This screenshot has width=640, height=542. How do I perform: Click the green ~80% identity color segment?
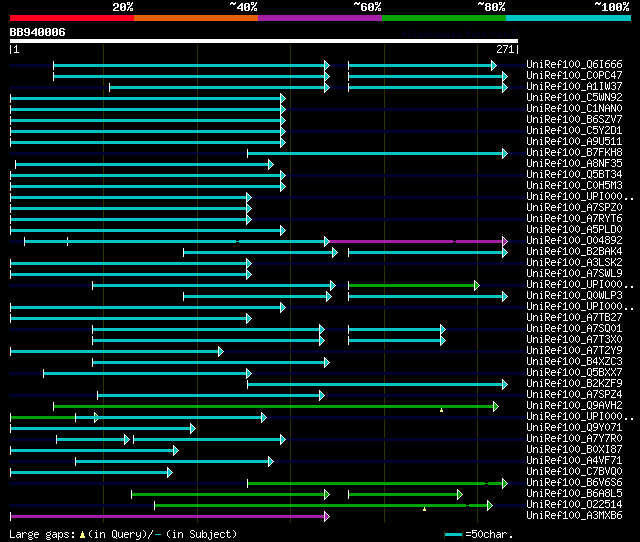tap(443, 18)
